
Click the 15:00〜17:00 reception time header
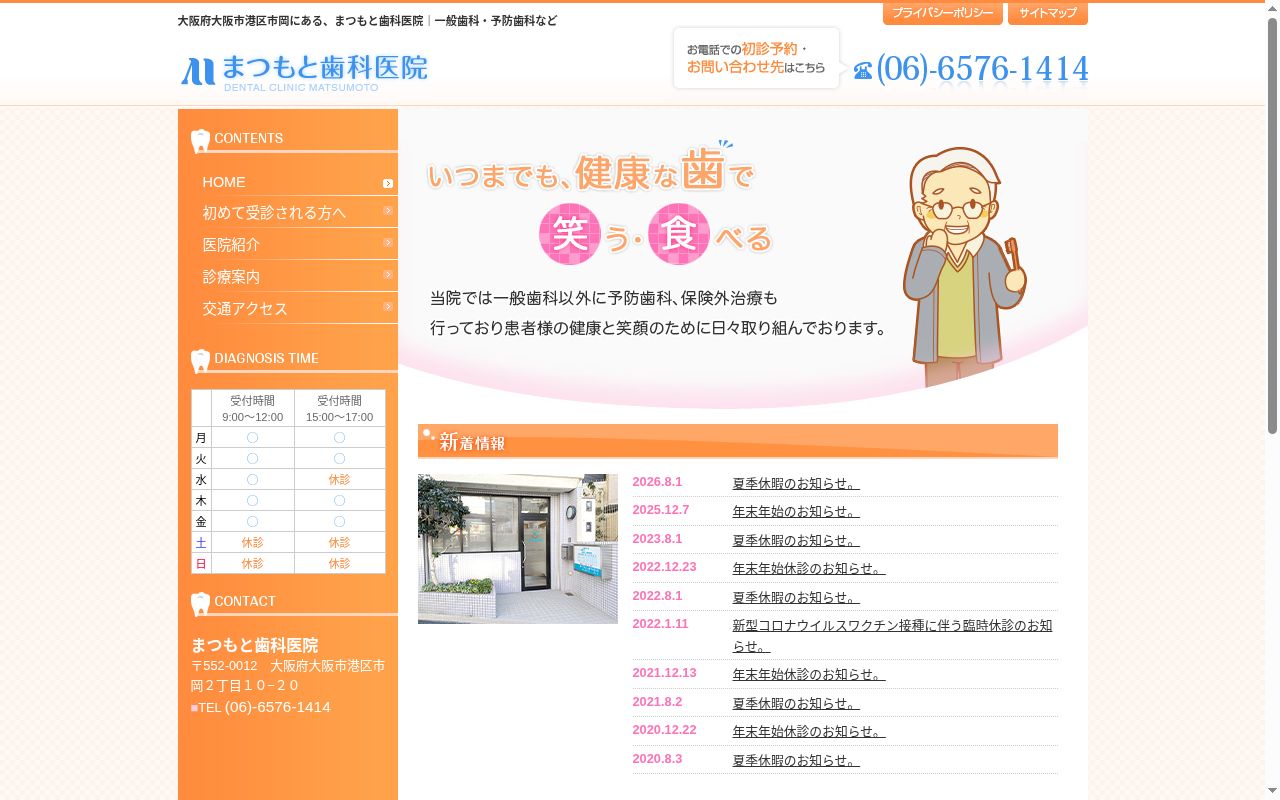coord(340,409)
